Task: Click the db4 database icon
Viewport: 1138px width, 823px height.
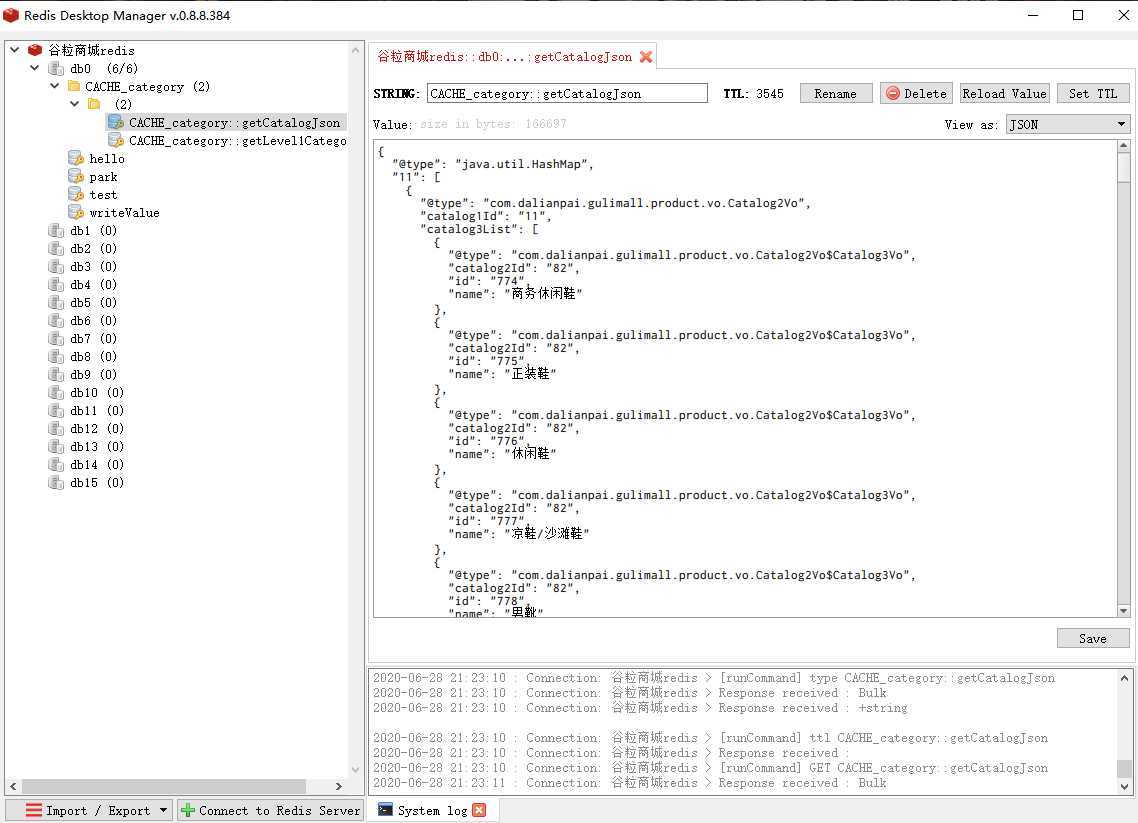Action: [56, 284]
